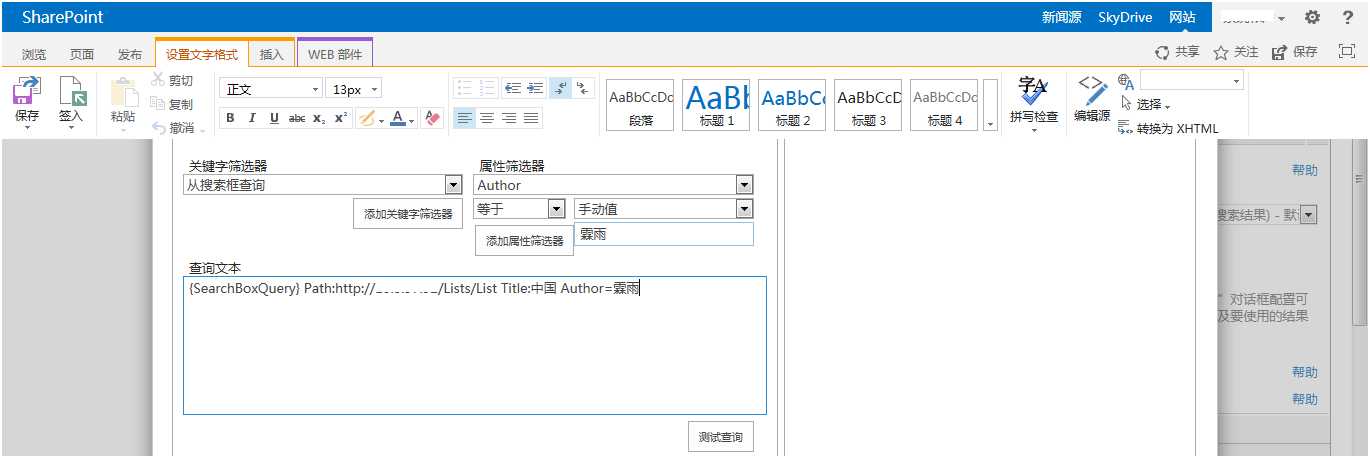This screenshot has height=456, width=1370.
Task: Open the highlight color dropdown arrow
Action: [380, 119]
